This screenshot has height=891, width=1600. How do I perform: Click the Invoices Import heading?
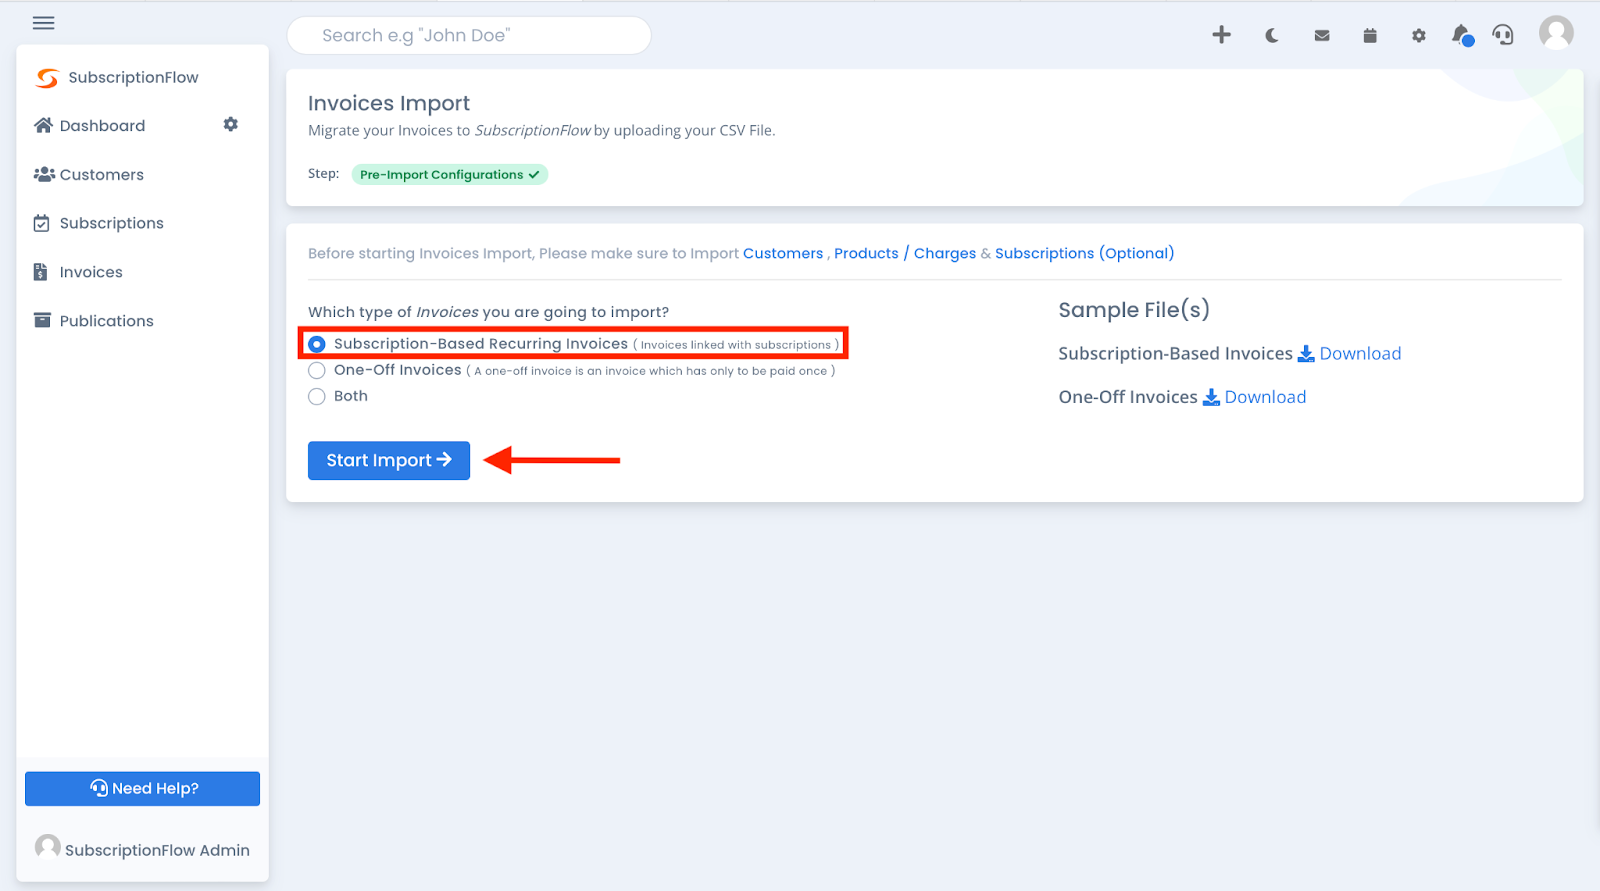(x=389, y=103)
